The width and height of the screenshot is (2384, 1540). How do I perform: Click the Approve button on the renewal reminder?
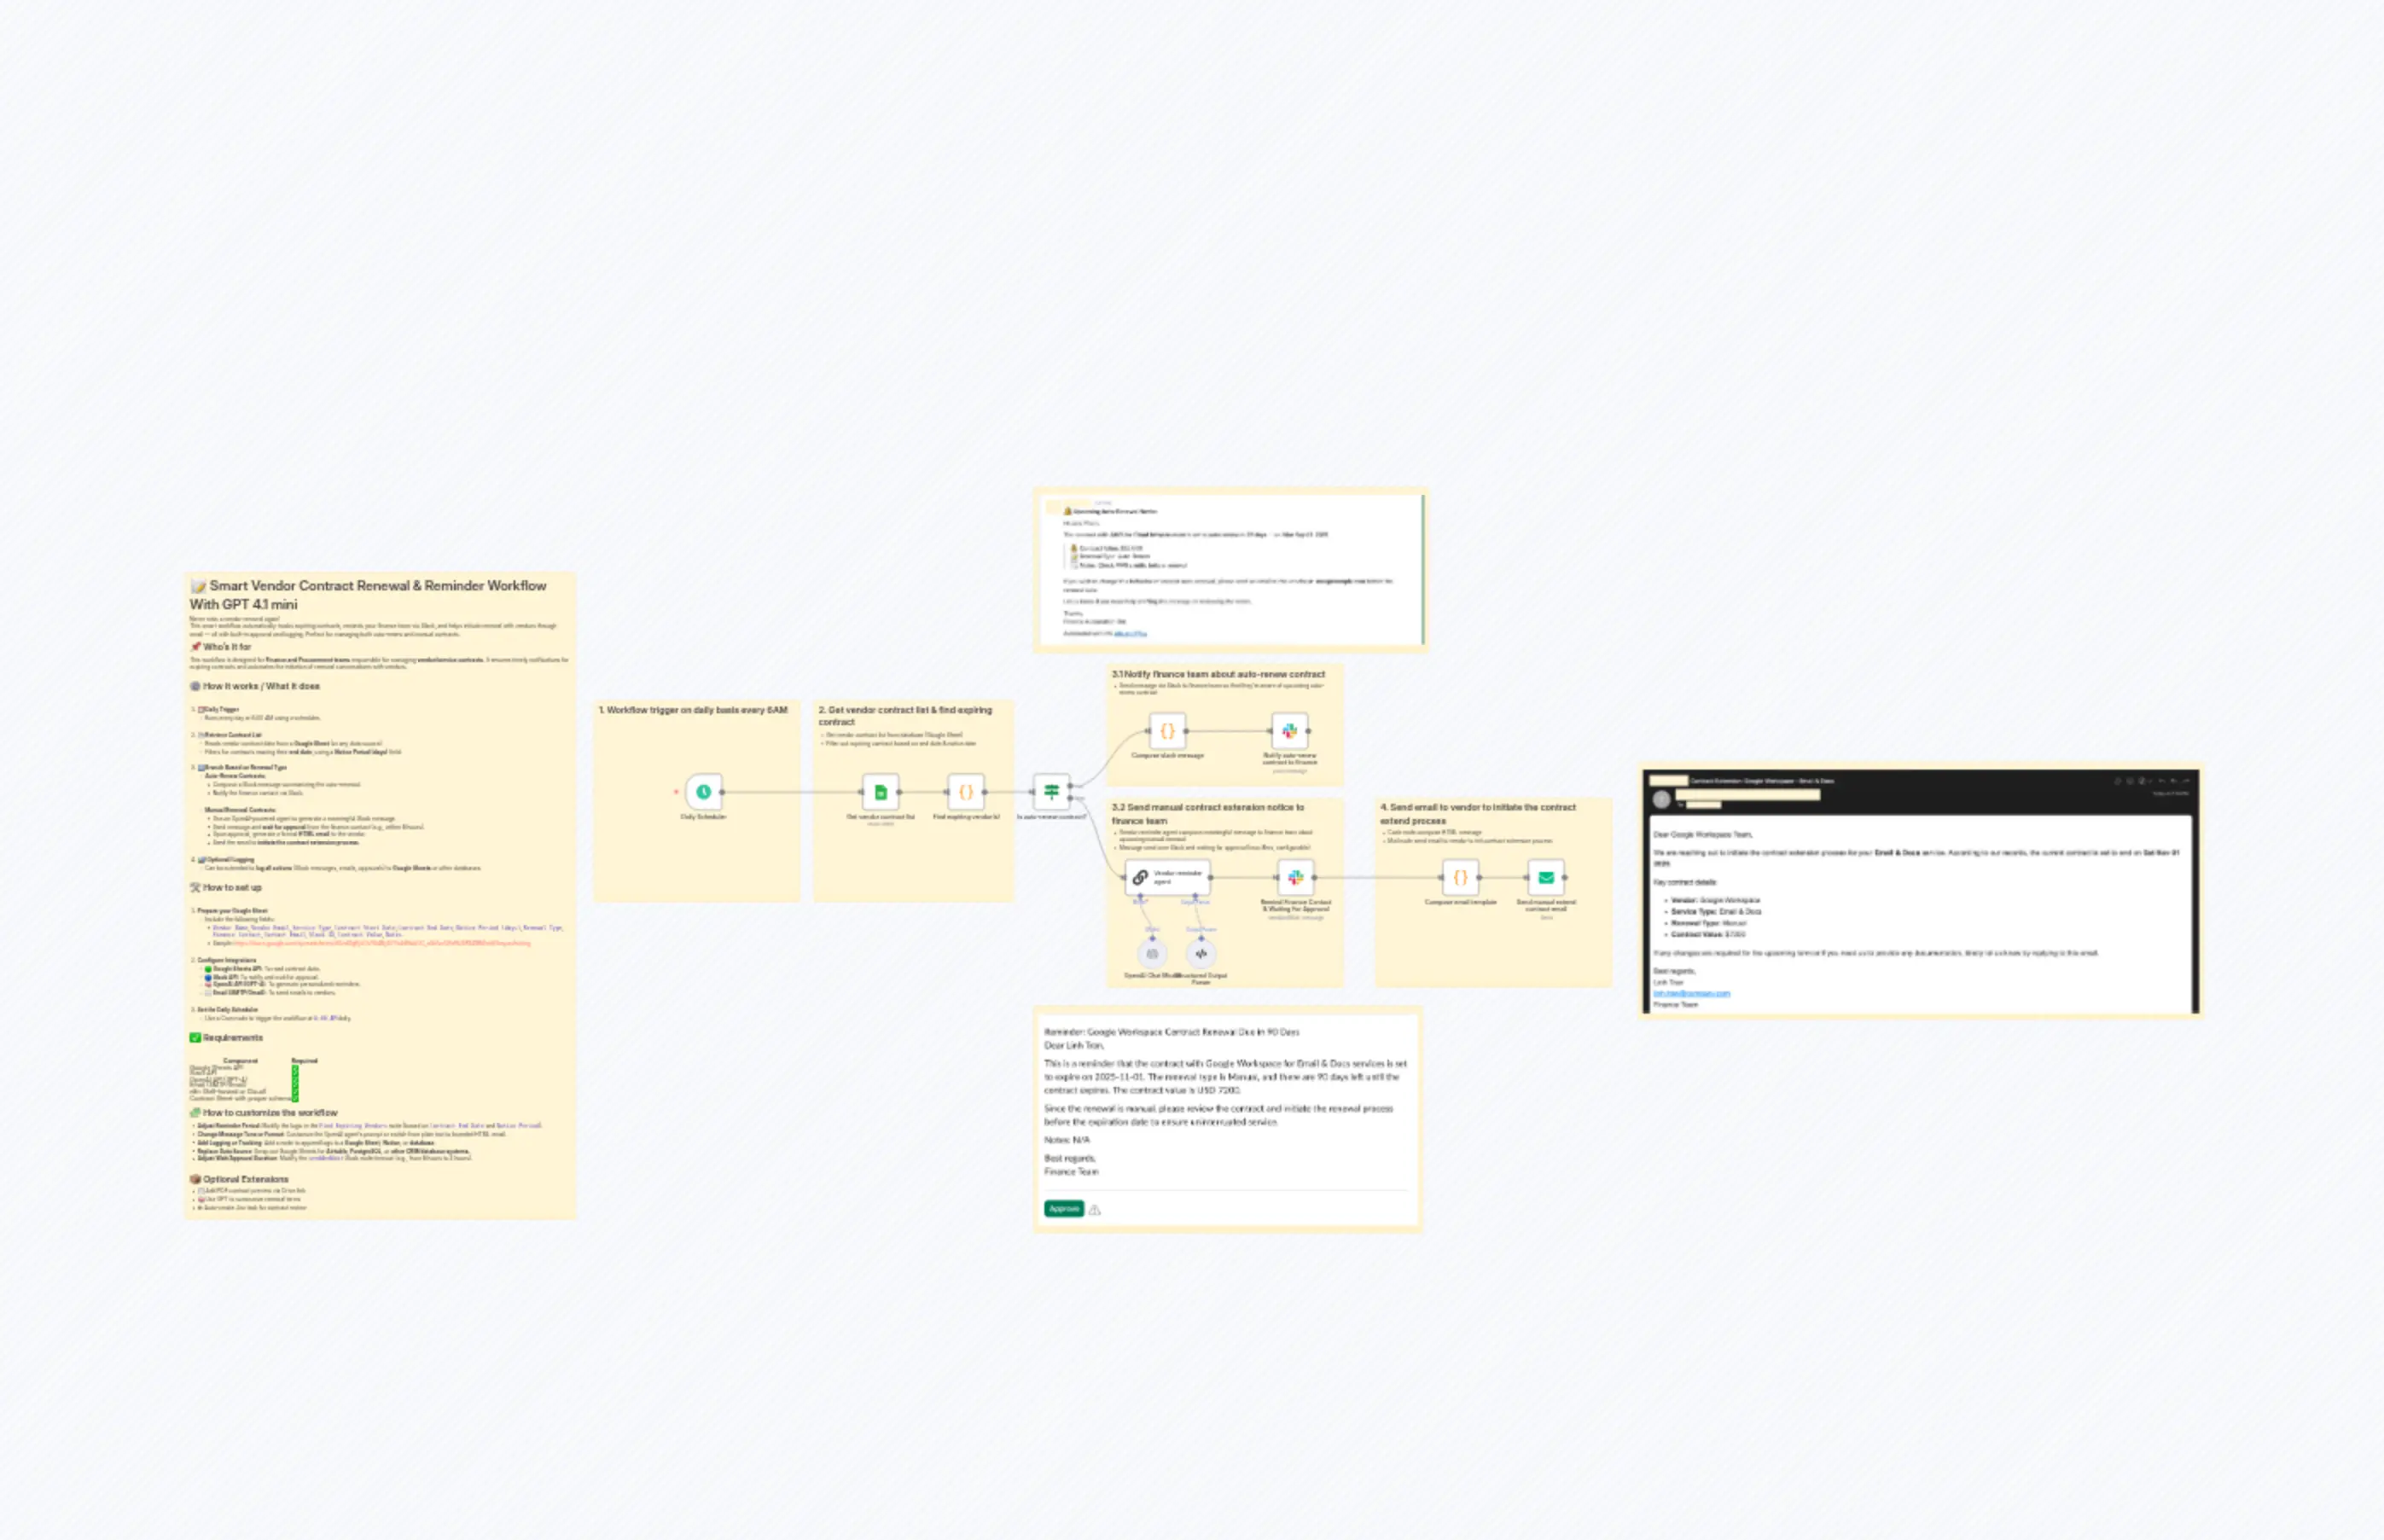[1064, 1208]
